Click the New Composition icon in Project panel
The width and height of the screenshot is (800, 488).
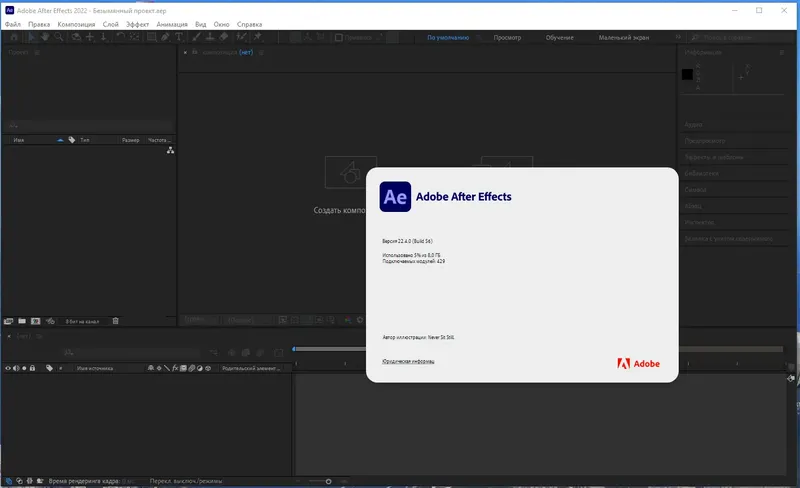coord(35,321)
